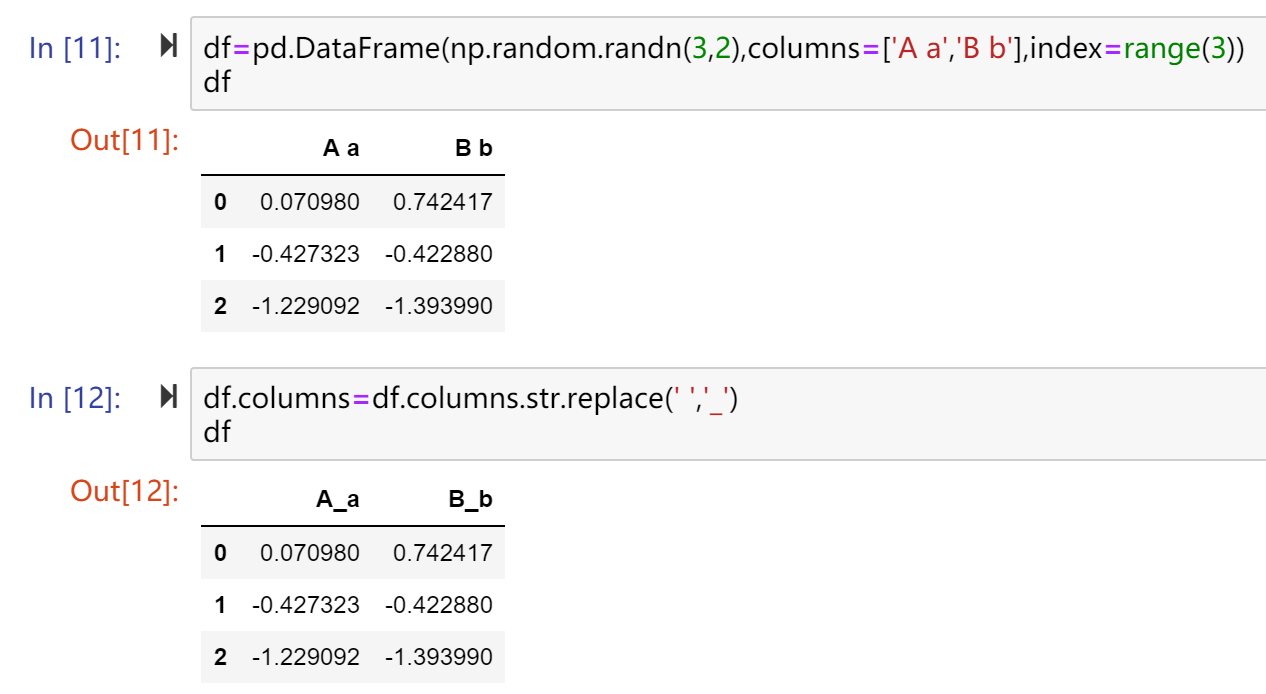Place cursor in the pd.DataFrame code cell

[x=727, y=64]
